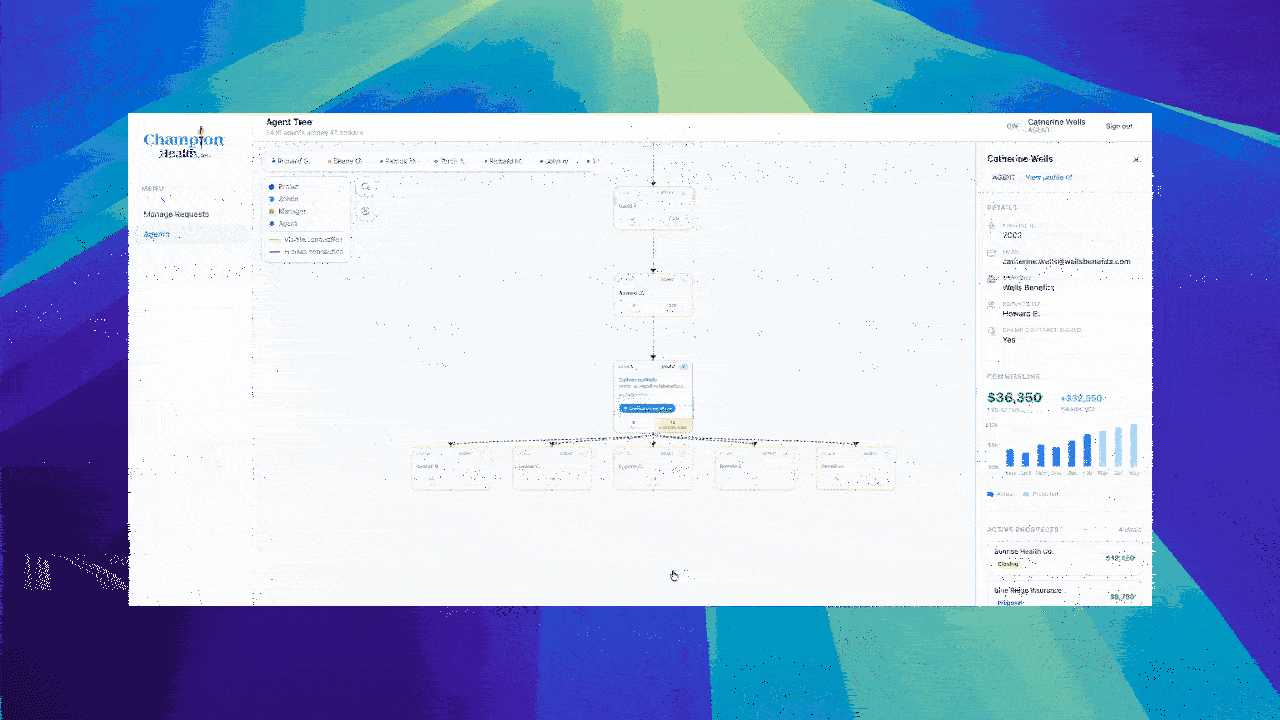
Task: Expand the Eugene C. card in the bottom row
Action: tap(654, 466)
